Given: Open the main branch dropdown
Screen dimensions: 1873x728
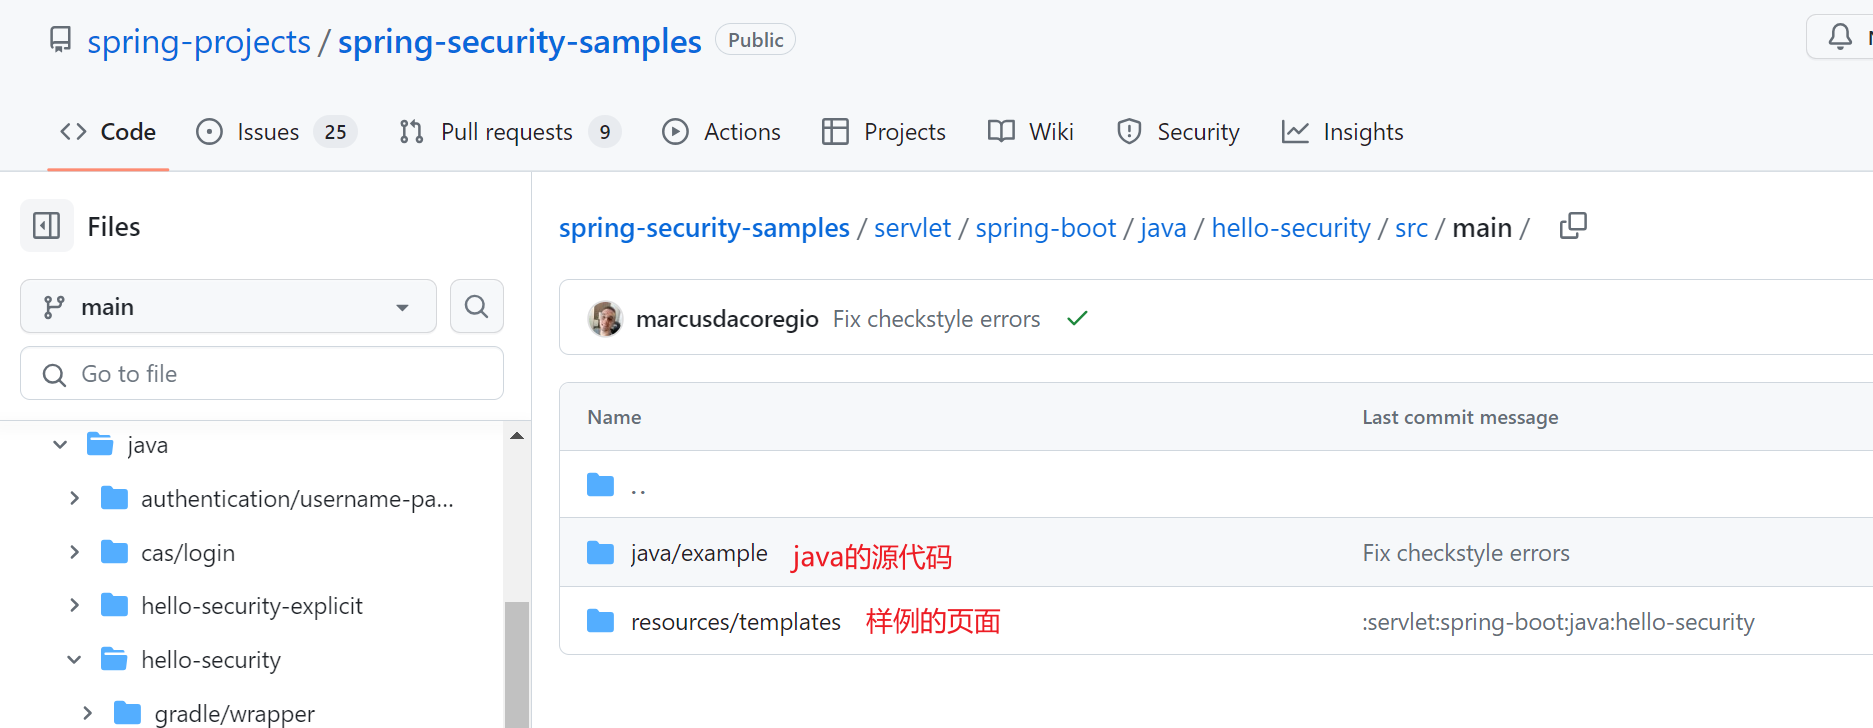Looking at the screenshot, I should [228, 306].
